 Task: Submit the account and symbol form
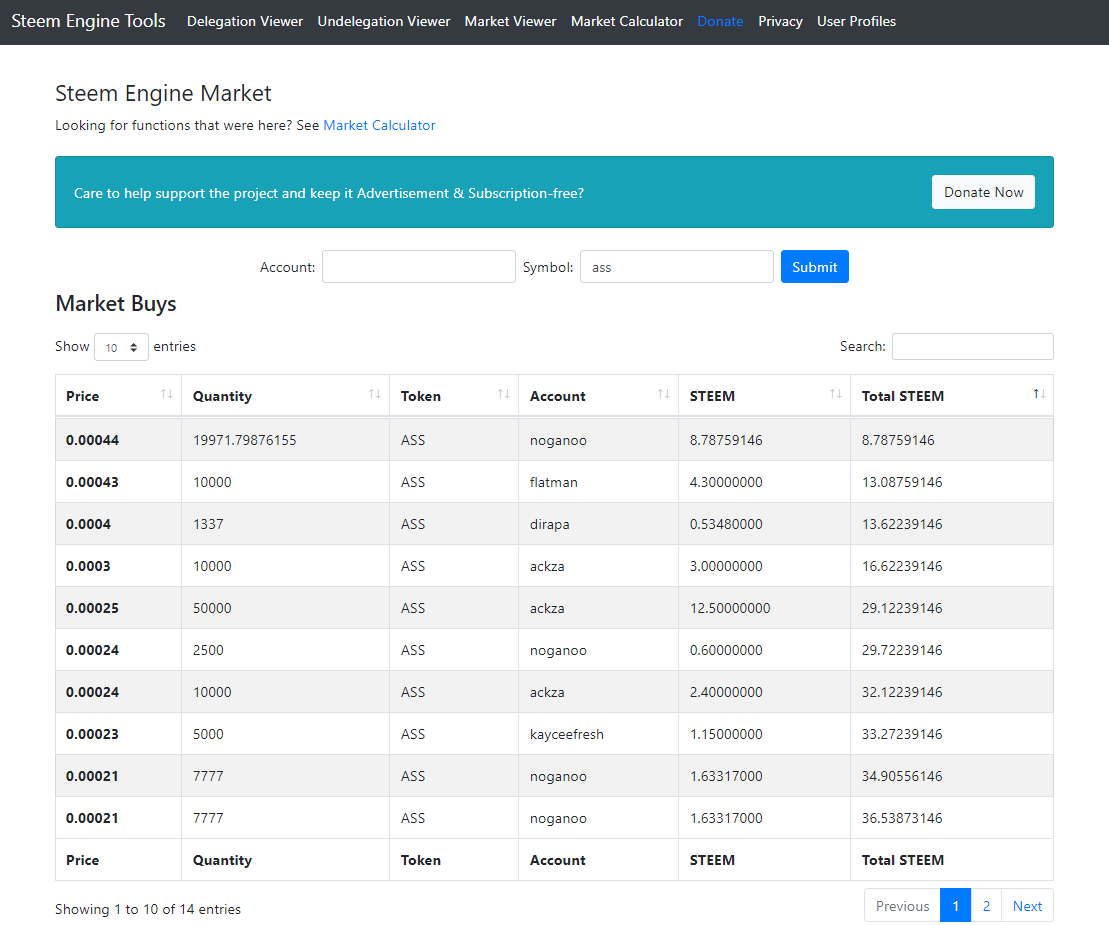pos(814,267)
